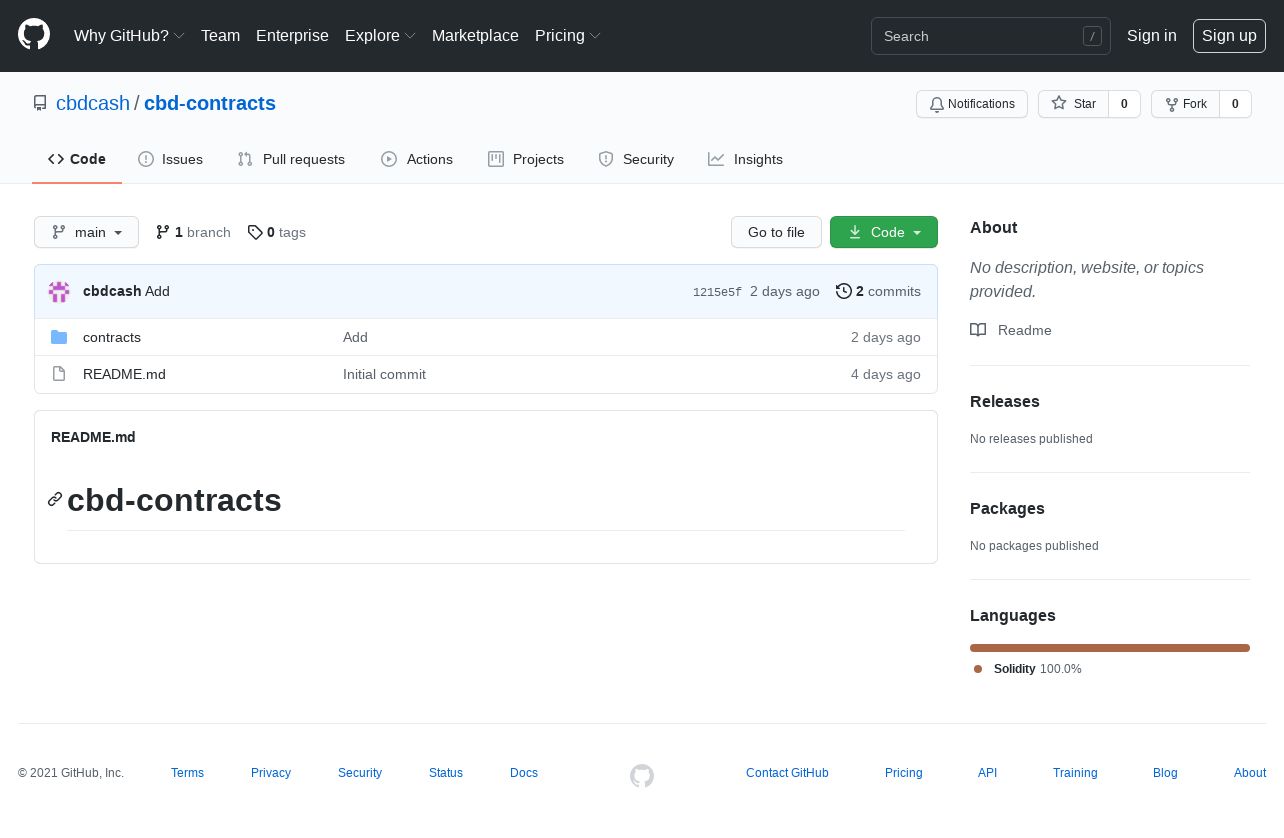Screen dimensions: 1284x838
Task: Click the Notifications button
Action: (x=972, y=104)
